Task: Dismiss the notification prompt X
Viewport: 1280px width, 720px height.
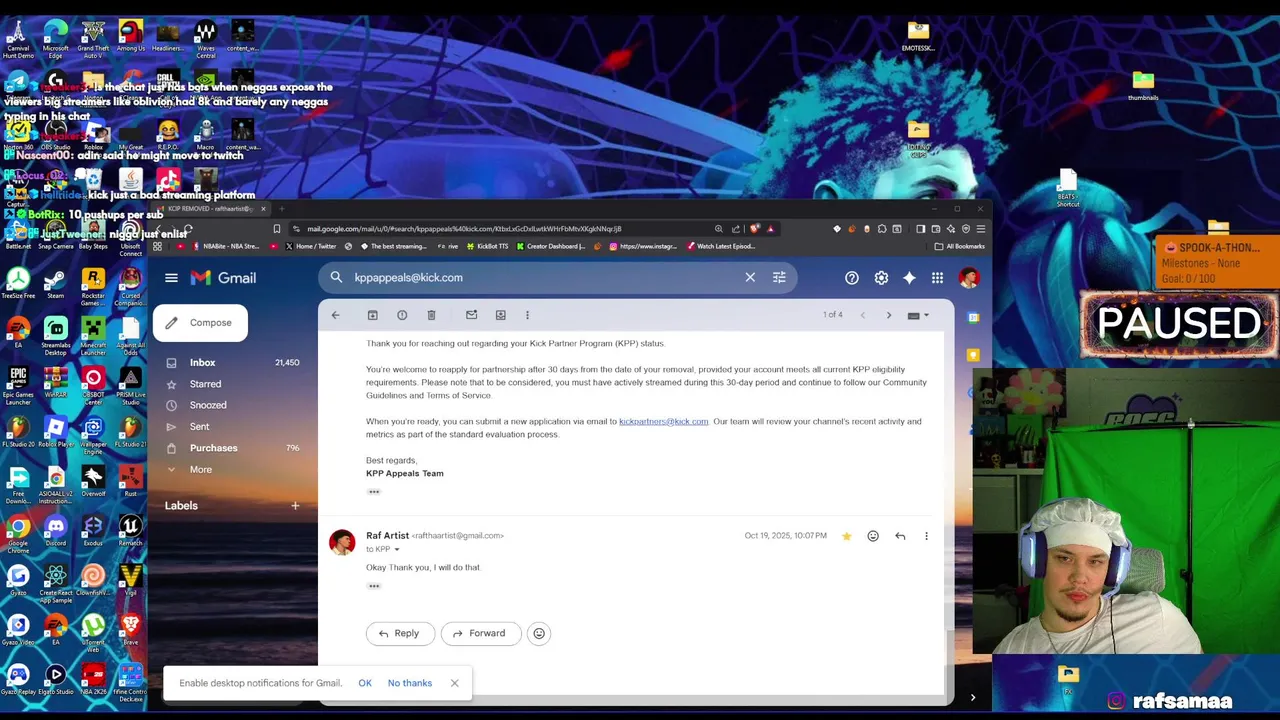Action: coord(454,683)
